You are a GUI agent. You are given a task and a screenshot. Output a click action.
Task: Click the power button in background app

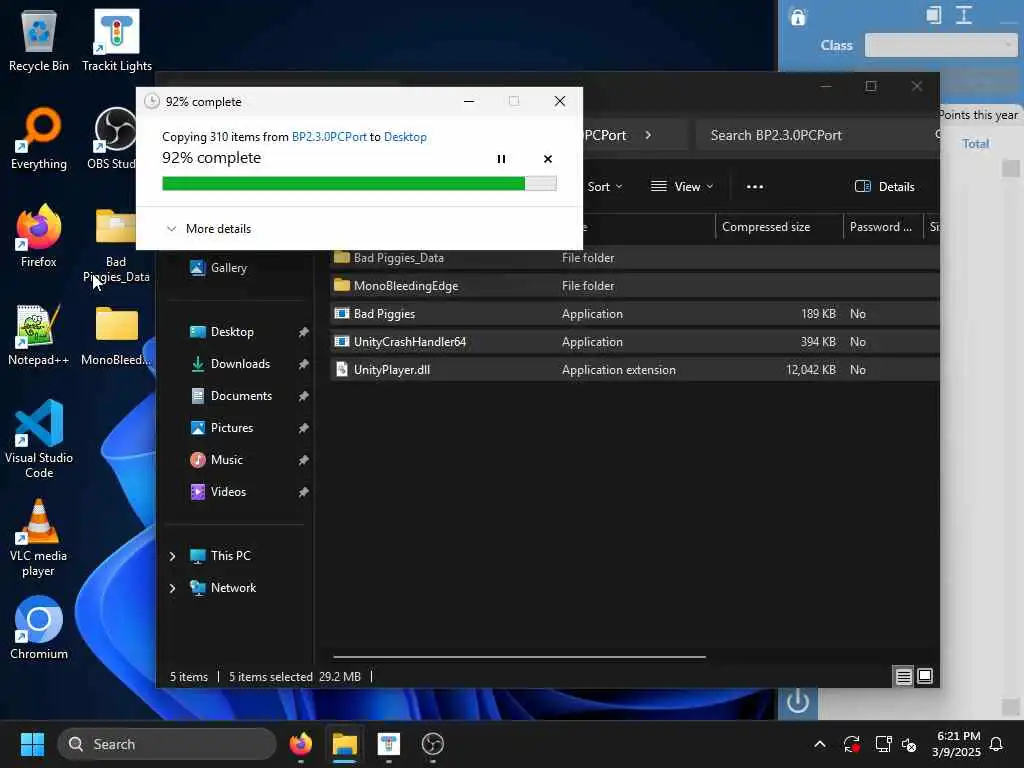tap(797, 702)
